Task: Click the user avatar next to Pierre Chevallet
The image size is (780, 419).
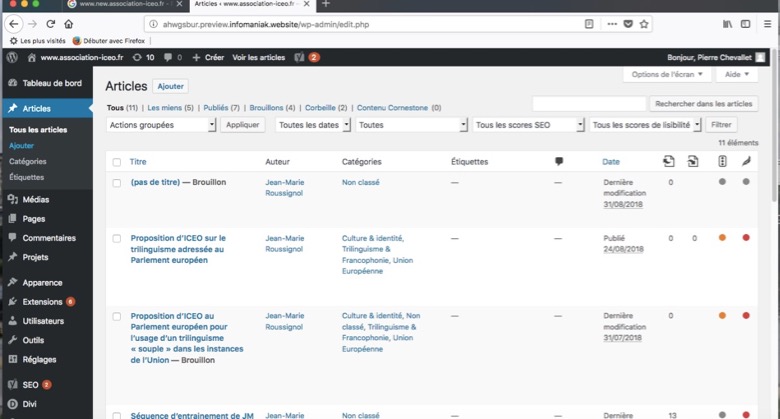Action: [760, 57]
